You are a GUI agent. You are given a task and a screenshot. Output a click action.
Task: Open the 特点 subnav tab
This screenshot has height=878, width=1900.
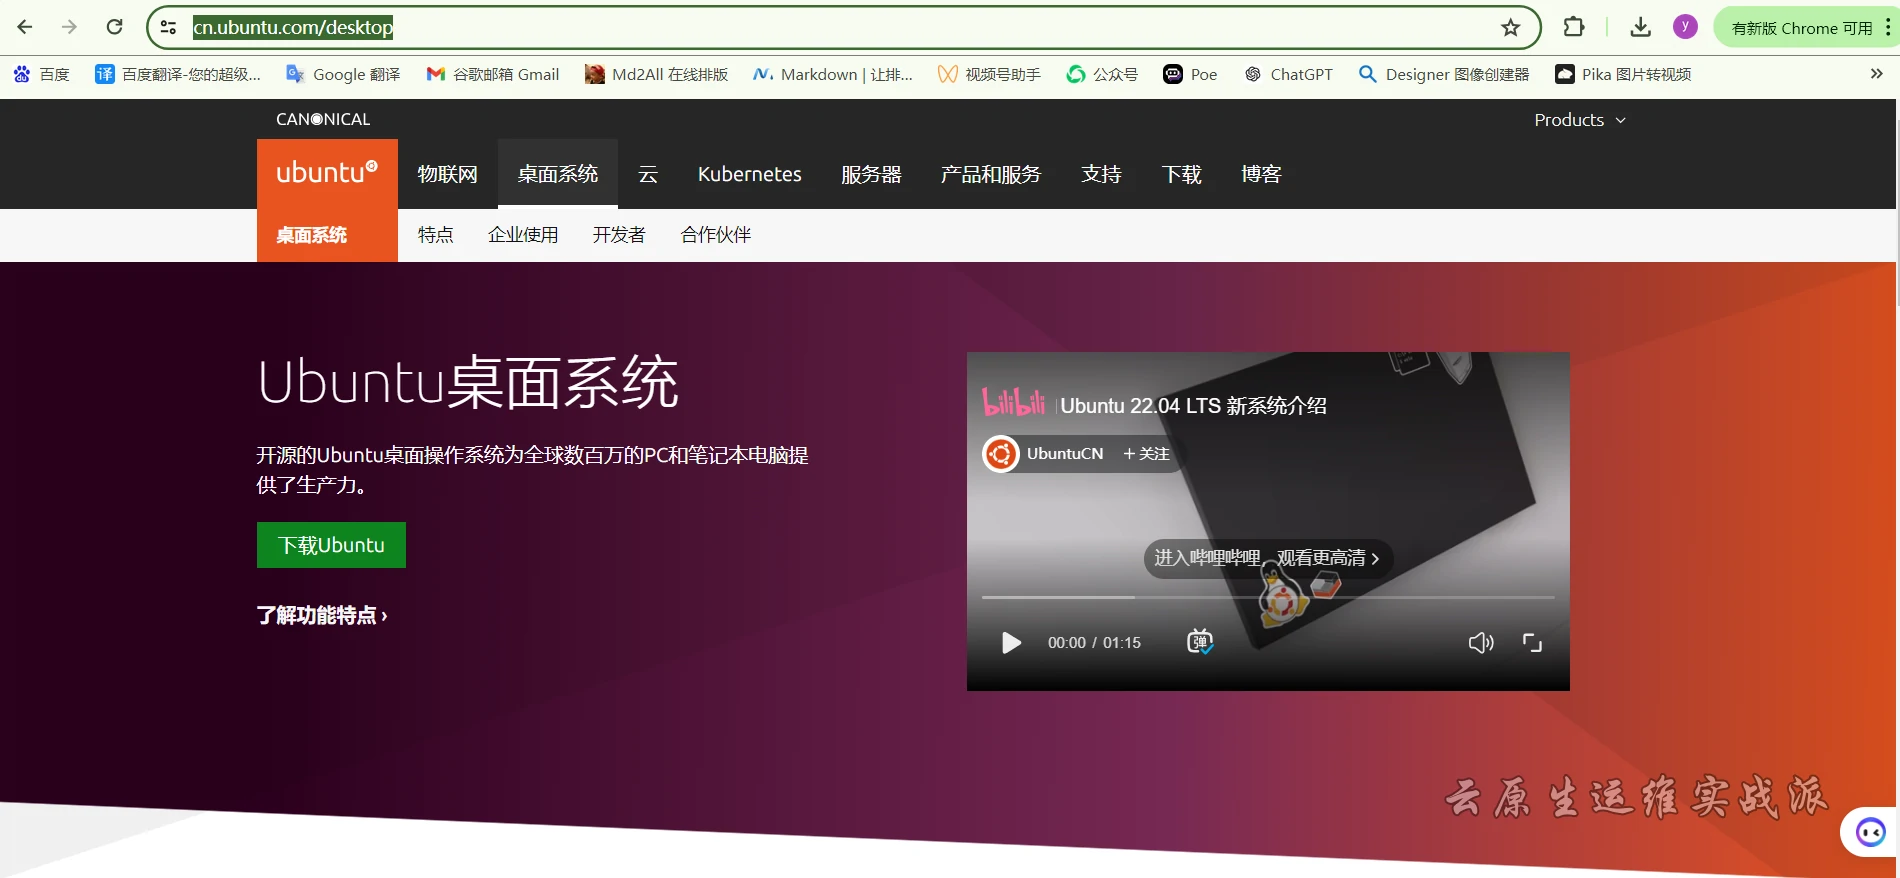pos(435,235)
